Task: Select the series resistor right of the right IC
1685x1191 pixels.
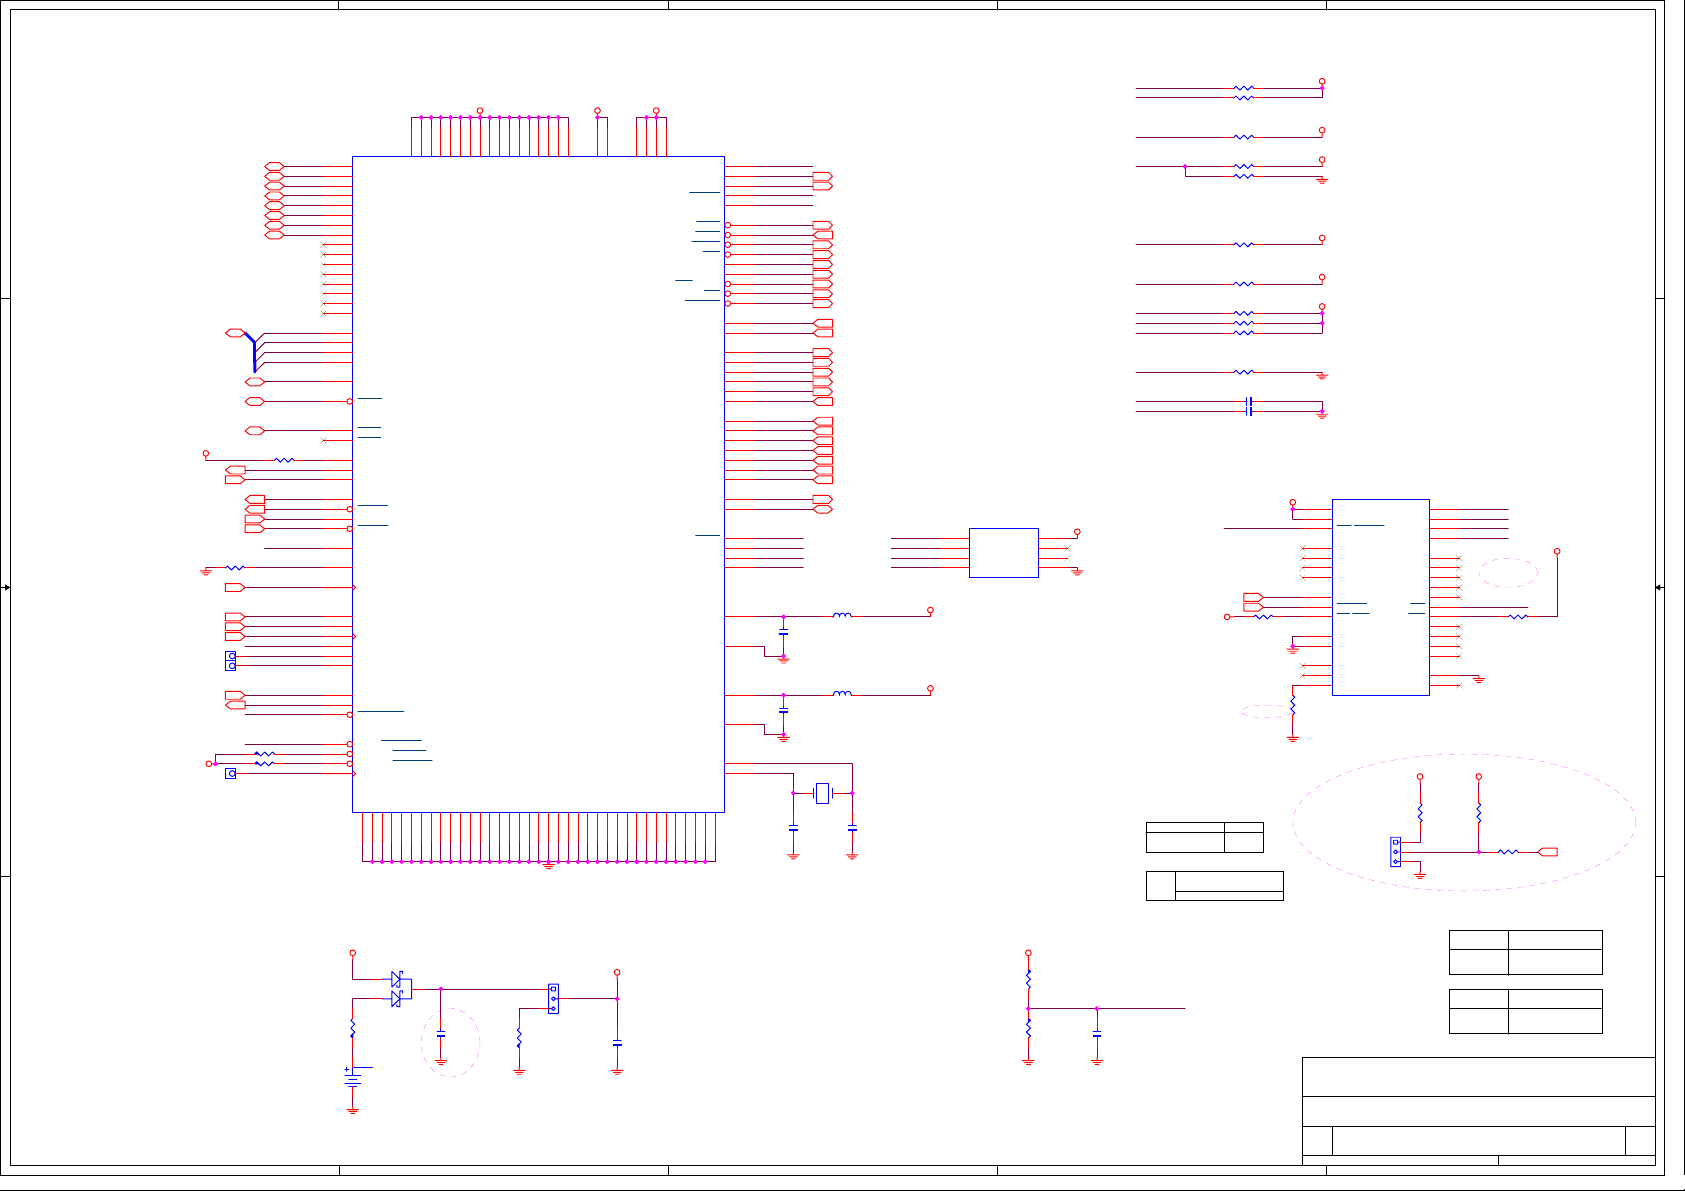Action: coord(1517,616)
